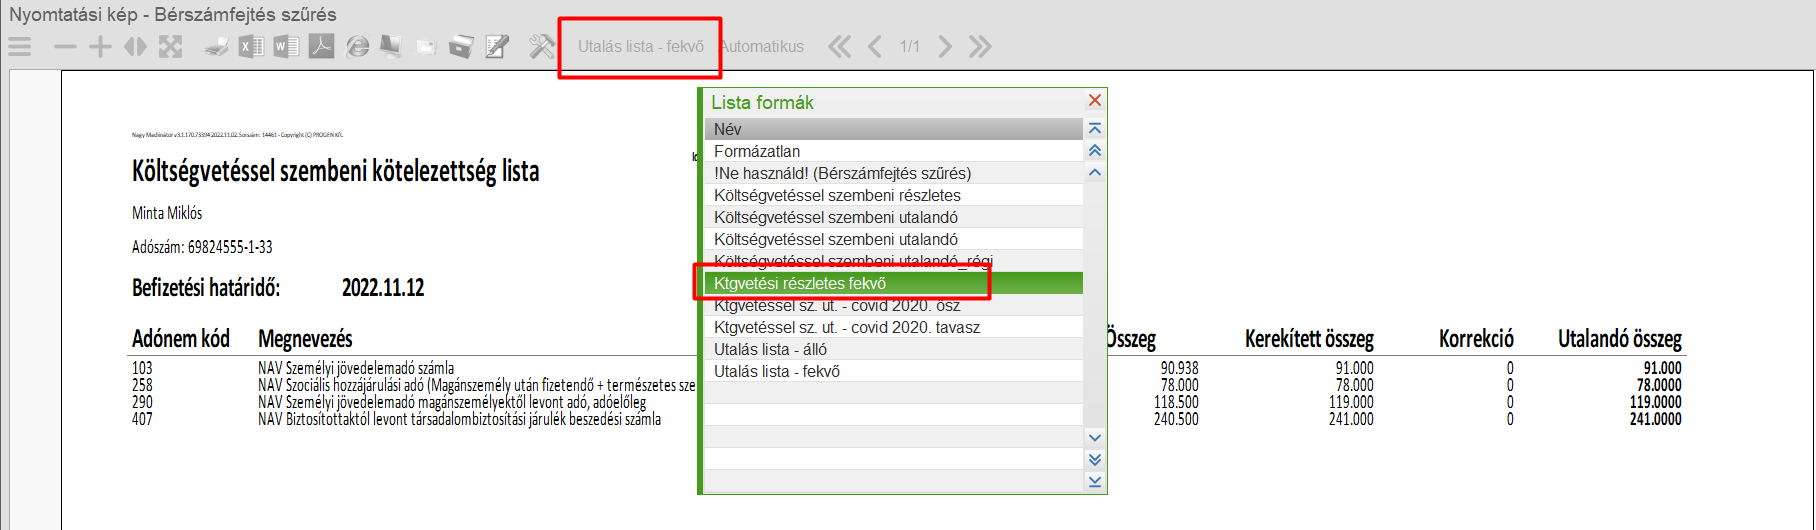This screenshot has height=530, width=1816.
Task: Open the list in Internet Explorer
Action: pos(357,46)
